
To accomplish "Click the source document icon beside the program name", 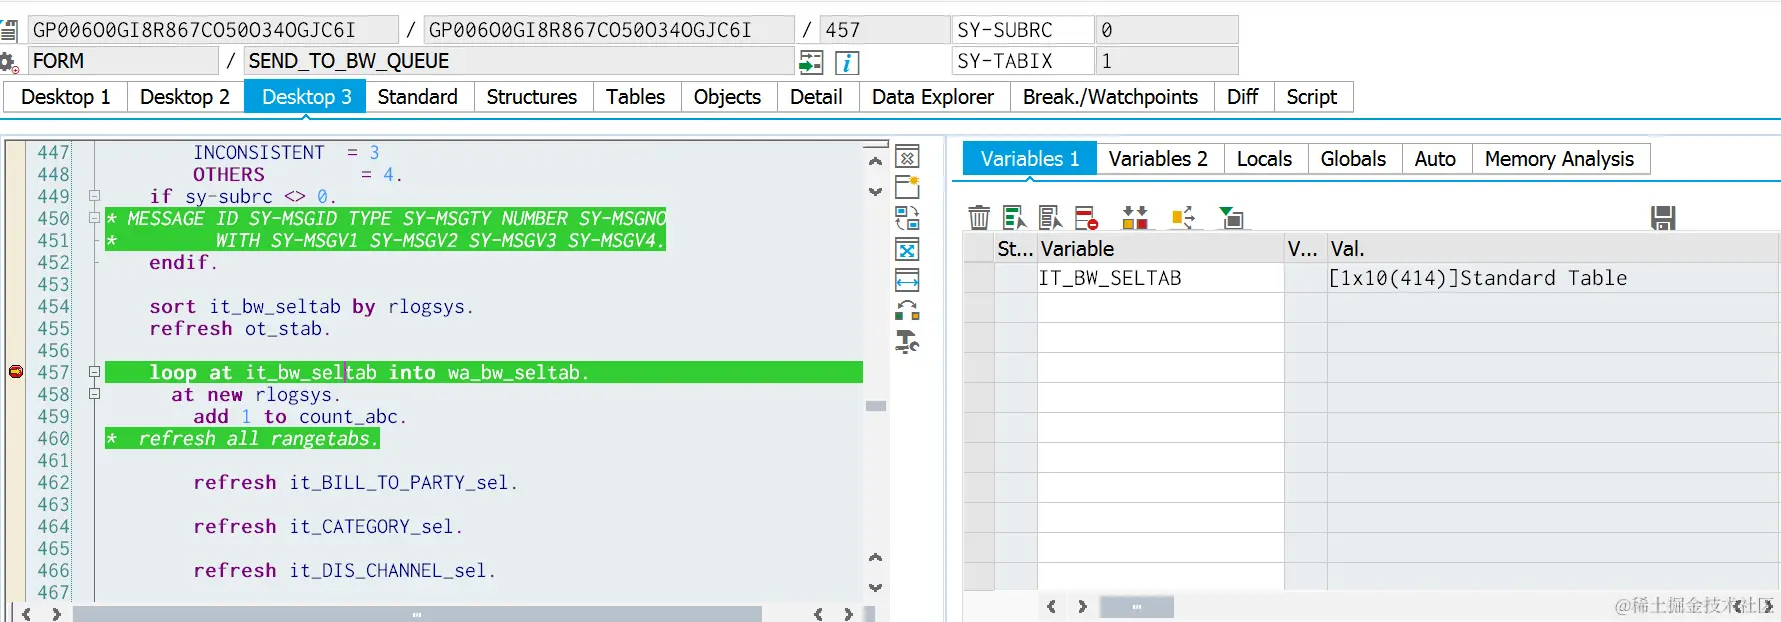I will coord(9,31).
